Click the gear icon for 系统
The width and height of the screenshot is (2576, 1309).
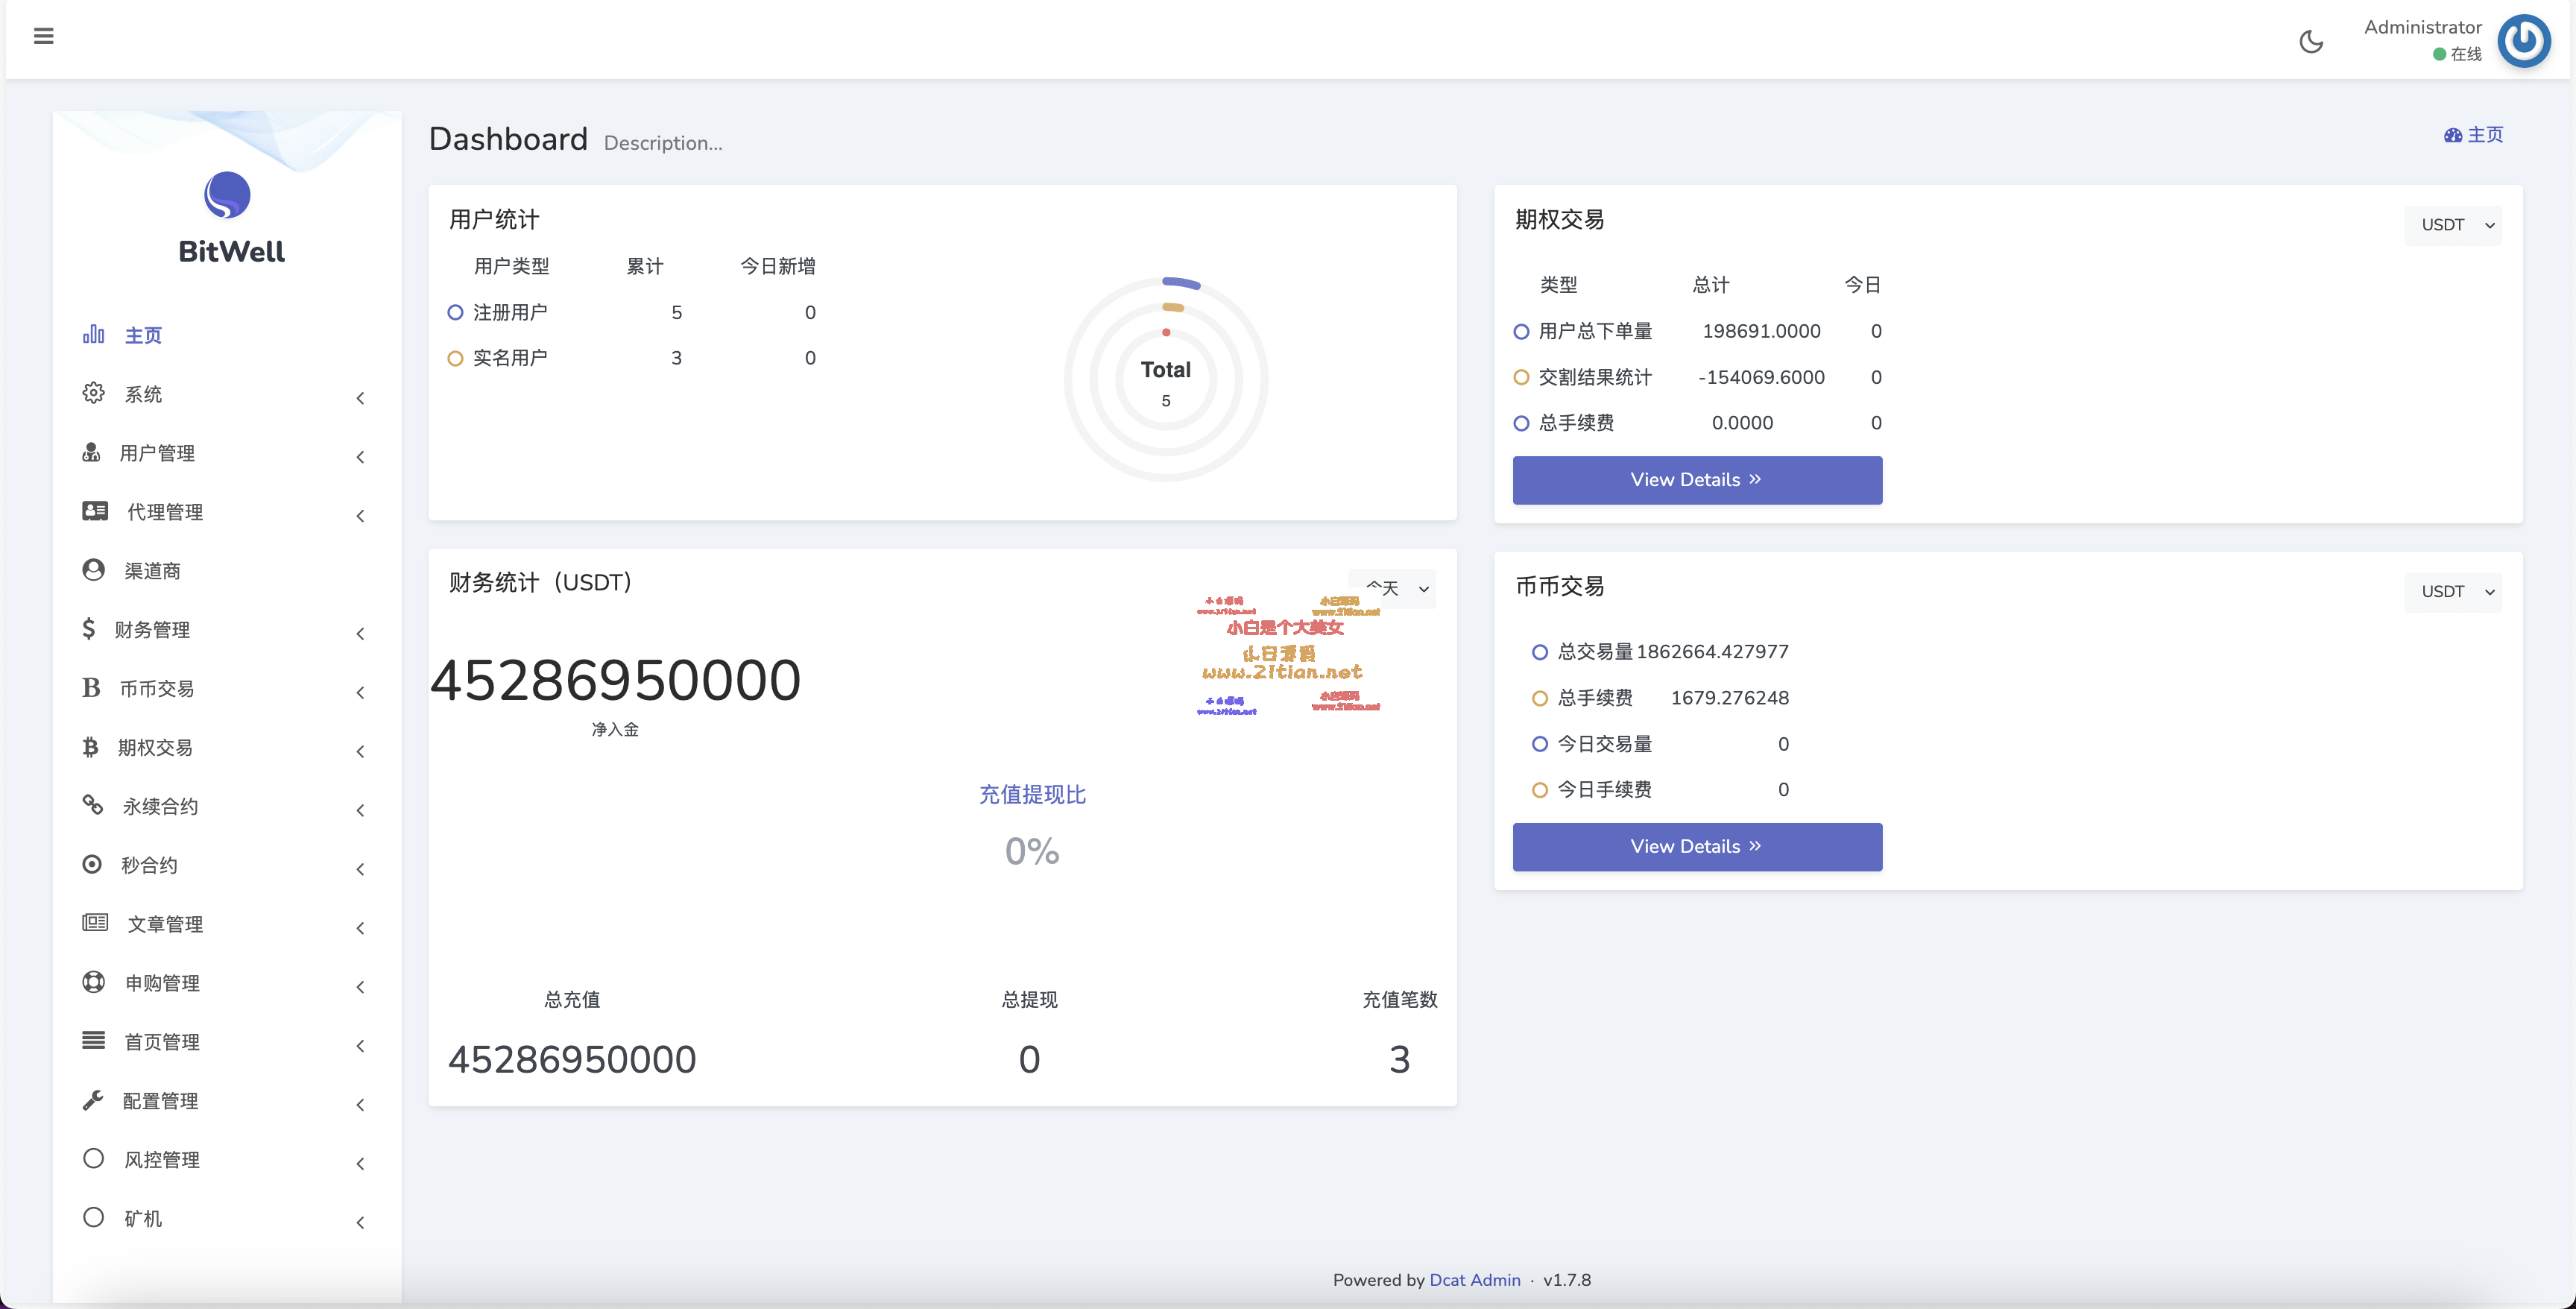tap(93, 393)
